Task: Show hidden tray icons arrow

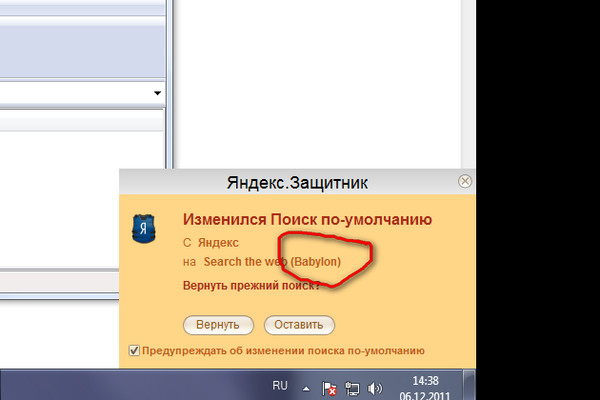Action: click(x=306, y=389)
